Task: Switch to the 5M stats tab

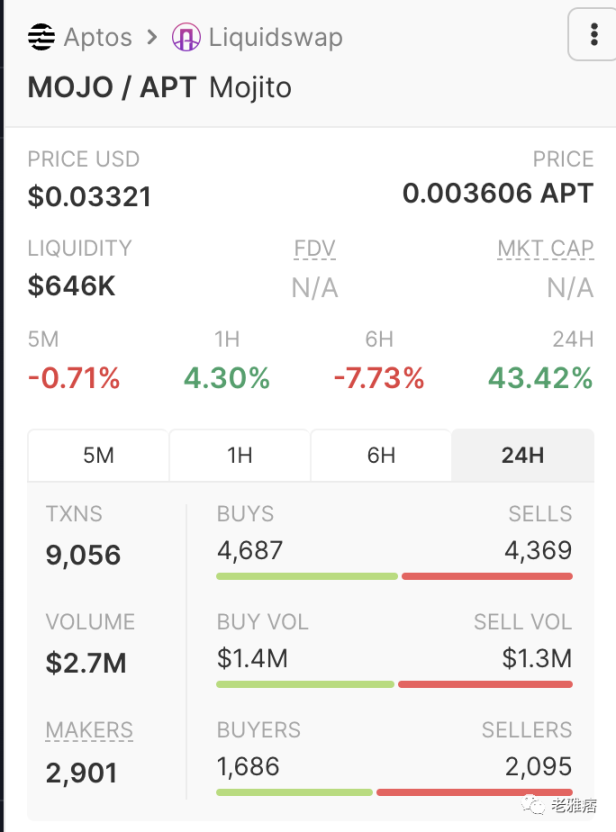Action: (x=98, y=456)
